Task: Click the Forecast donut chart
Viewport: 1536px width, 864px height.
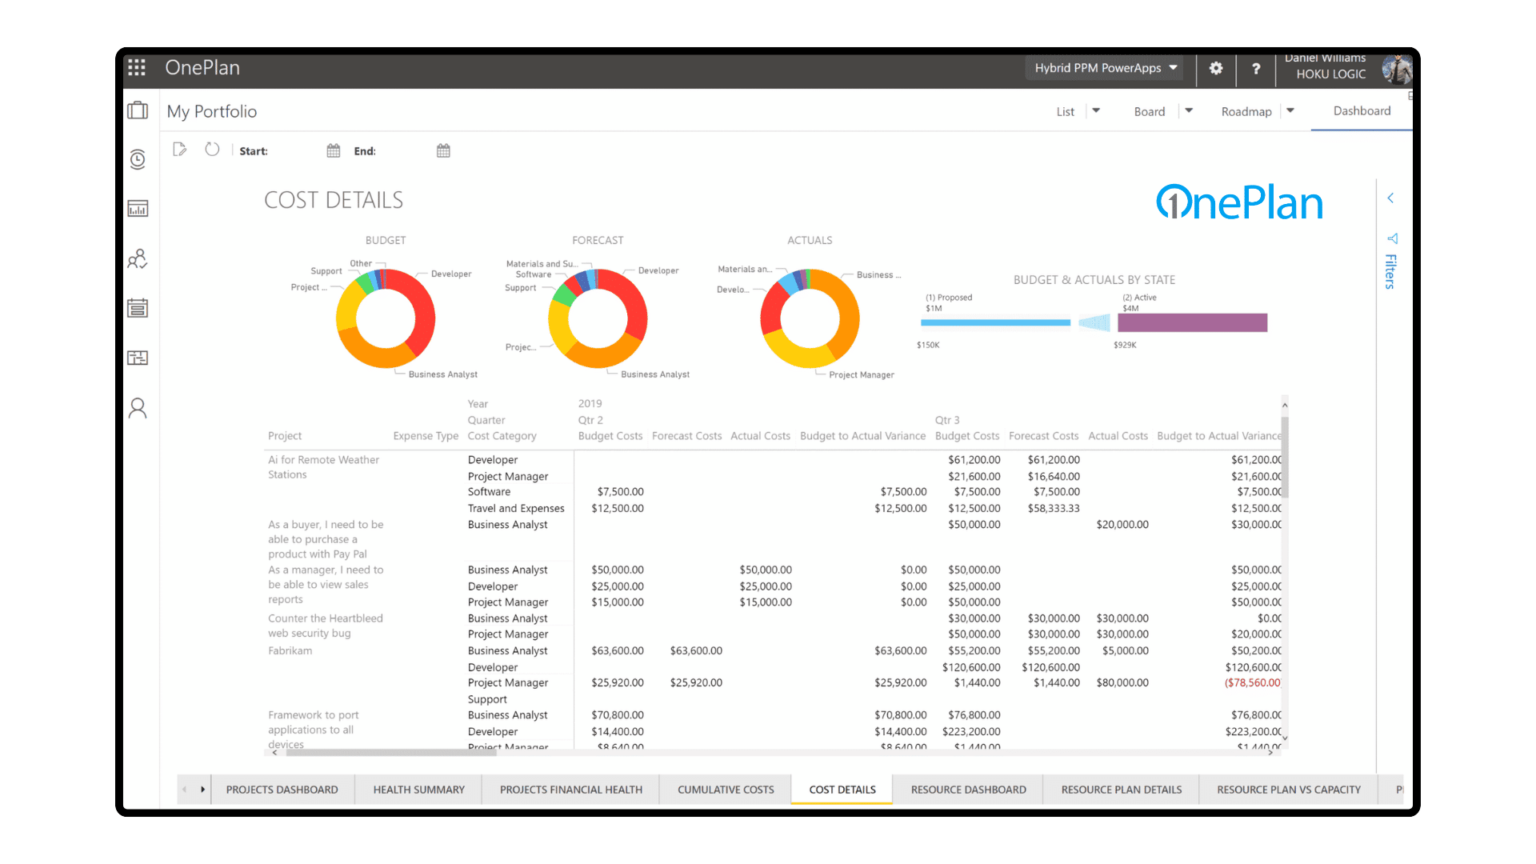Action: point(597,319)
